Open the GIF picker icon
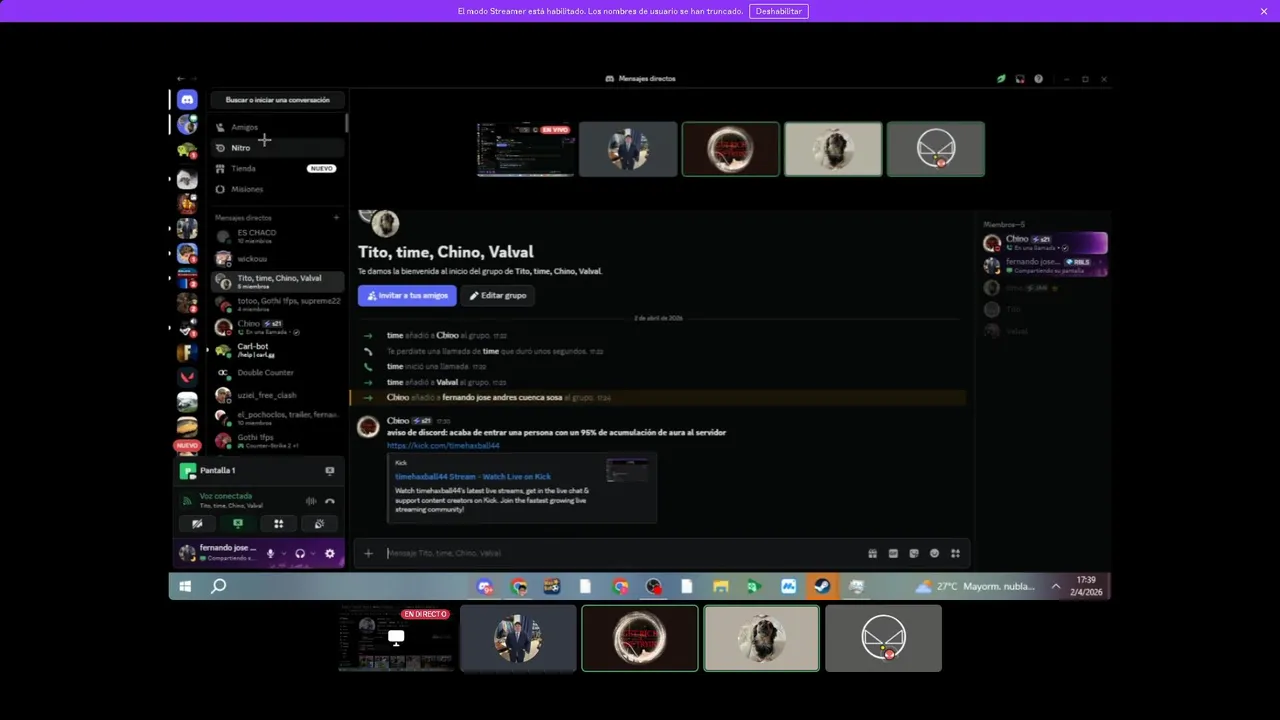This screenshot has height=720, width=1280. (893, 553)
